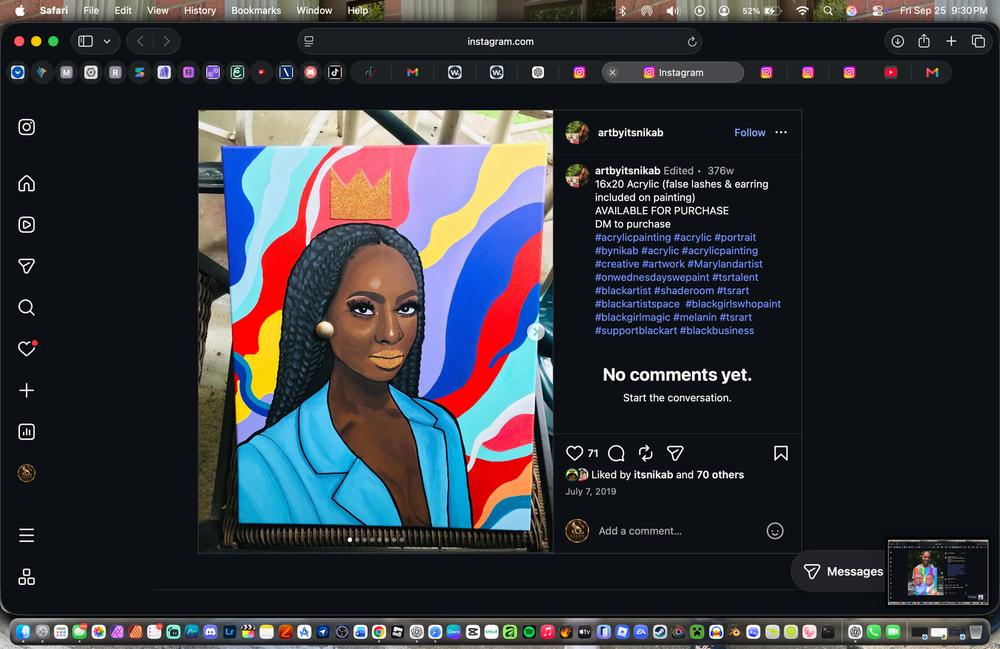Click the Instagram logo in sidebar
1000x649 pixels.
pos(27,127)
